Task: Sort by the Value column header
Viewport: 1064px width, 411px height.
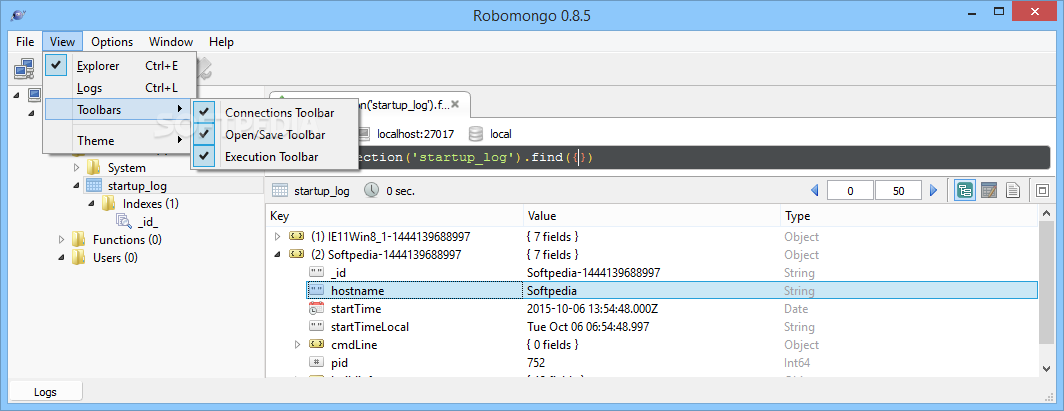Action: click(x=652, y=216)
